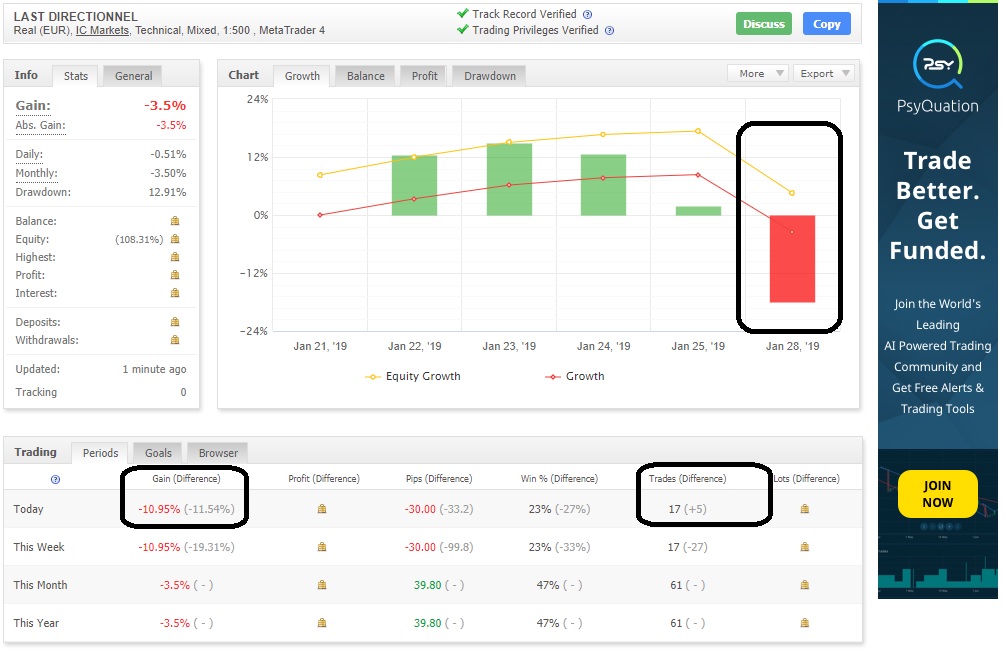
Task: Select the Goals tab in Trading section
Action: [158, 453]
